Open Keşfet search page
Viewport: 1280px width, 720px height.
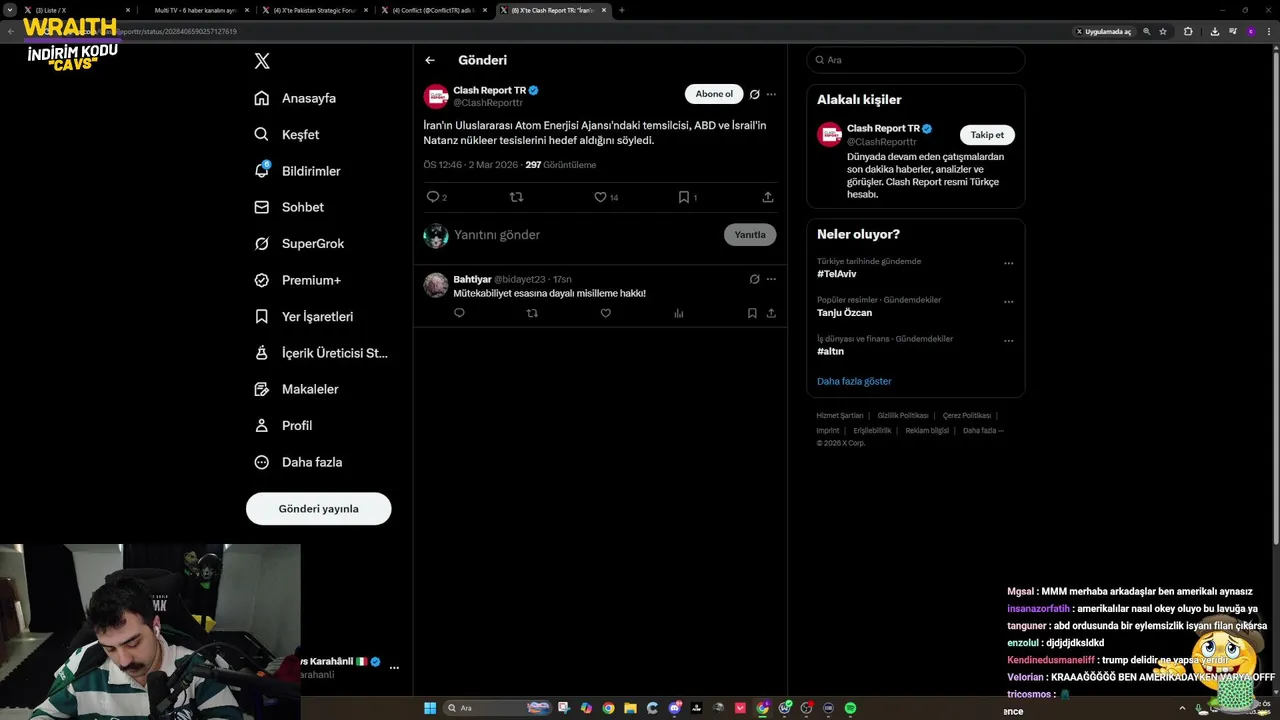point(287,134)
